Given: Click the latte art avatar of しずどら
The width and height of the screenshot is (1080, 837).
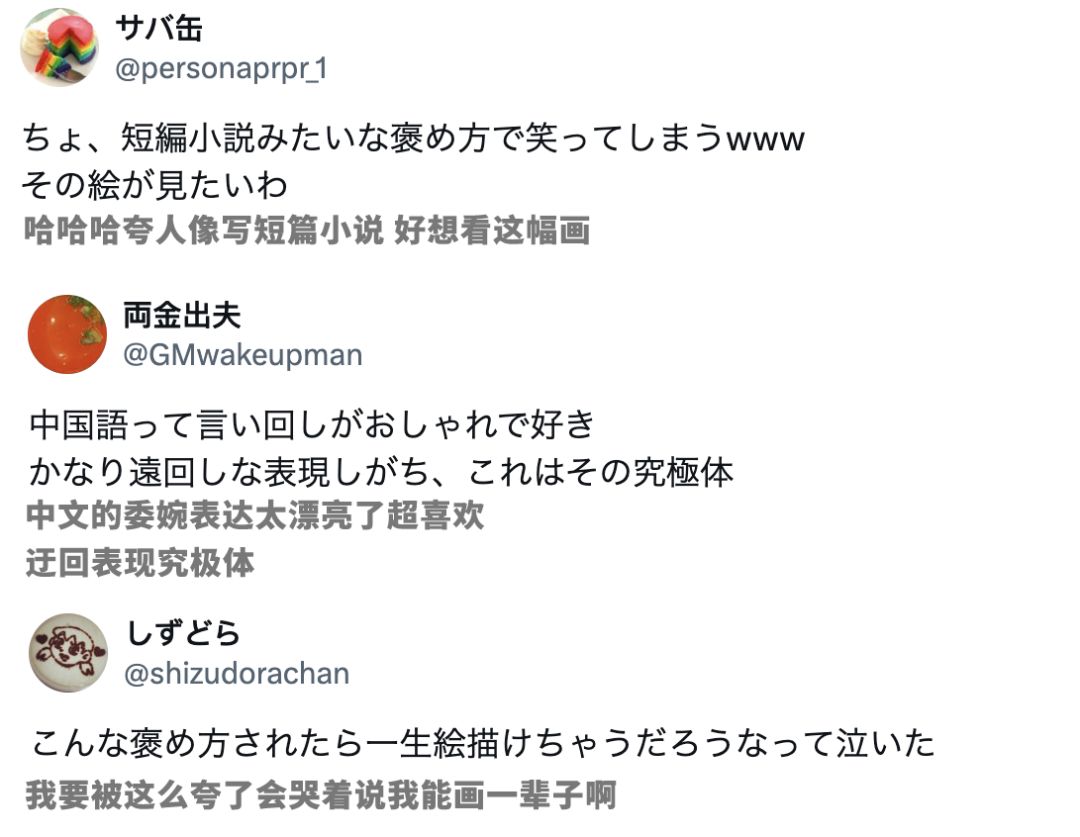Looking at the screenshot, I should [67, 652].
